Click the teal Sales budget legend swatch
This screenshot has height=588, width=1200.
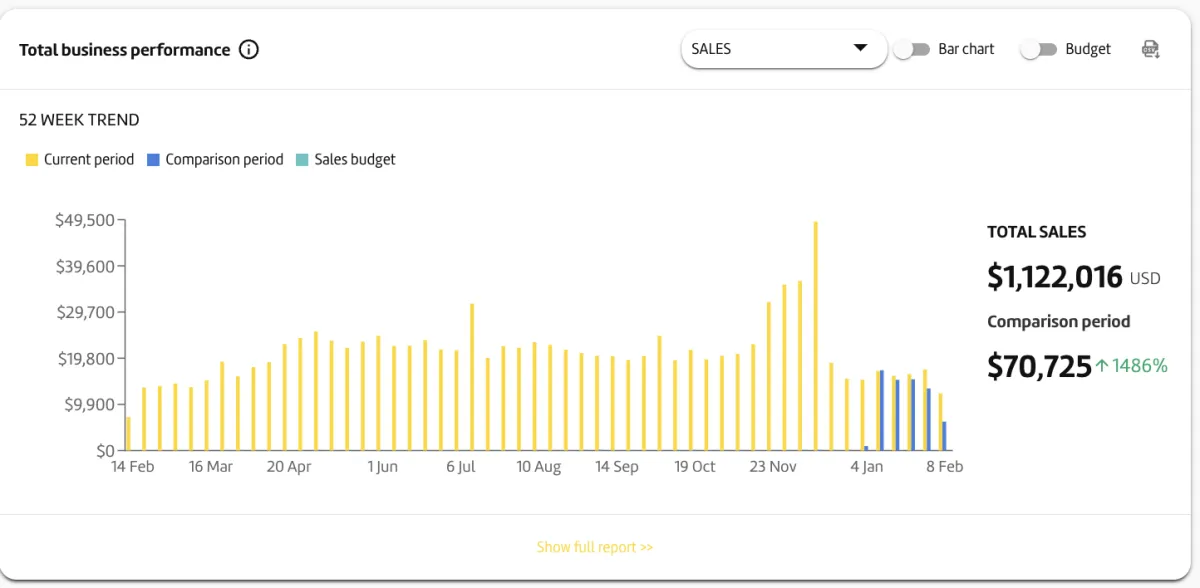(x=302, y=160)
